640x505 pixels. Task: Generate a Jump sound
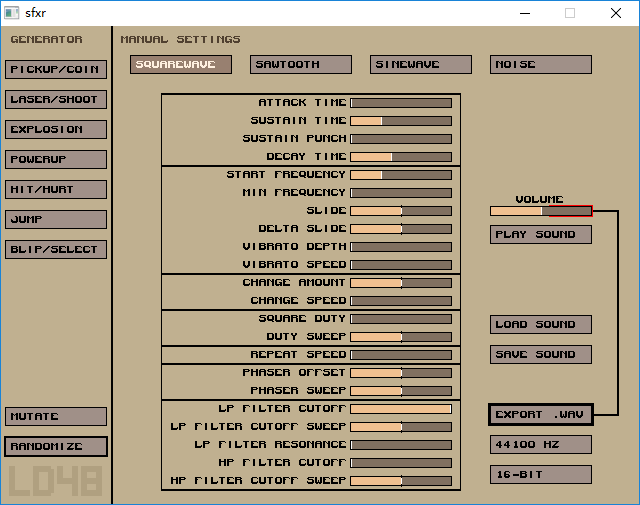tap(56, 220)
